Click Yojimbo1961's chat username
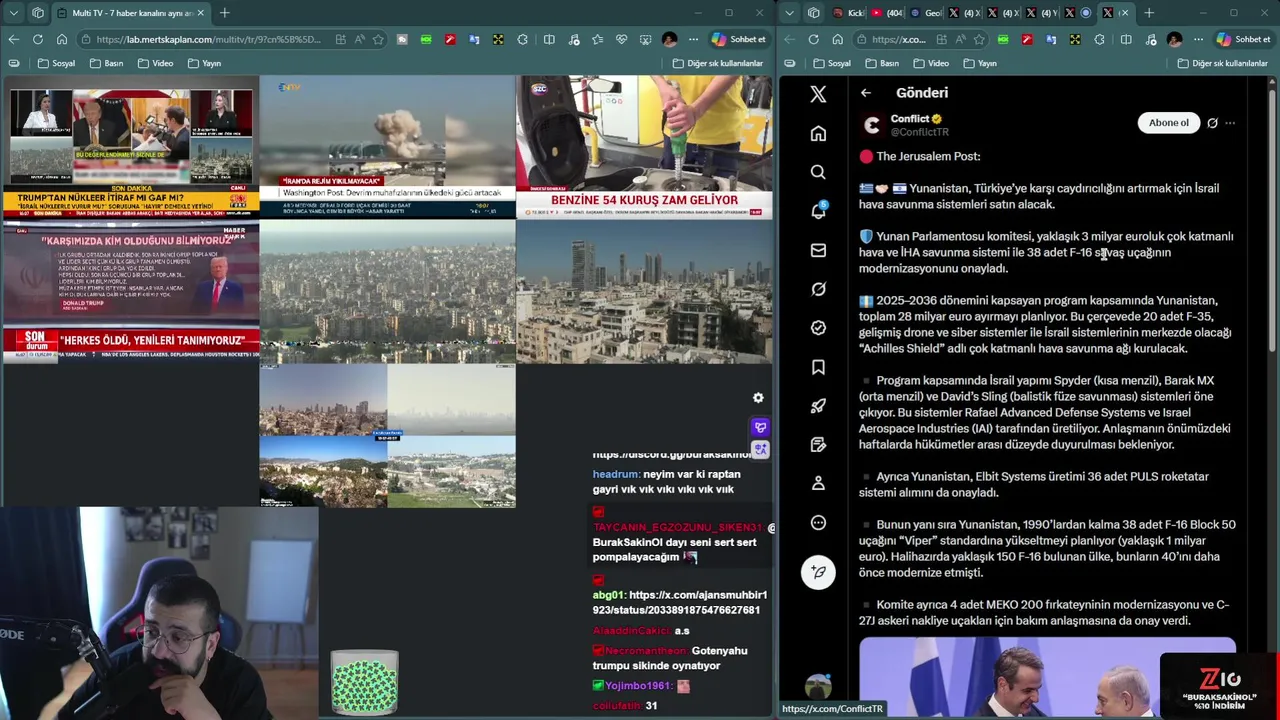Screen dimensions: 1280x720 pos(639,686)
